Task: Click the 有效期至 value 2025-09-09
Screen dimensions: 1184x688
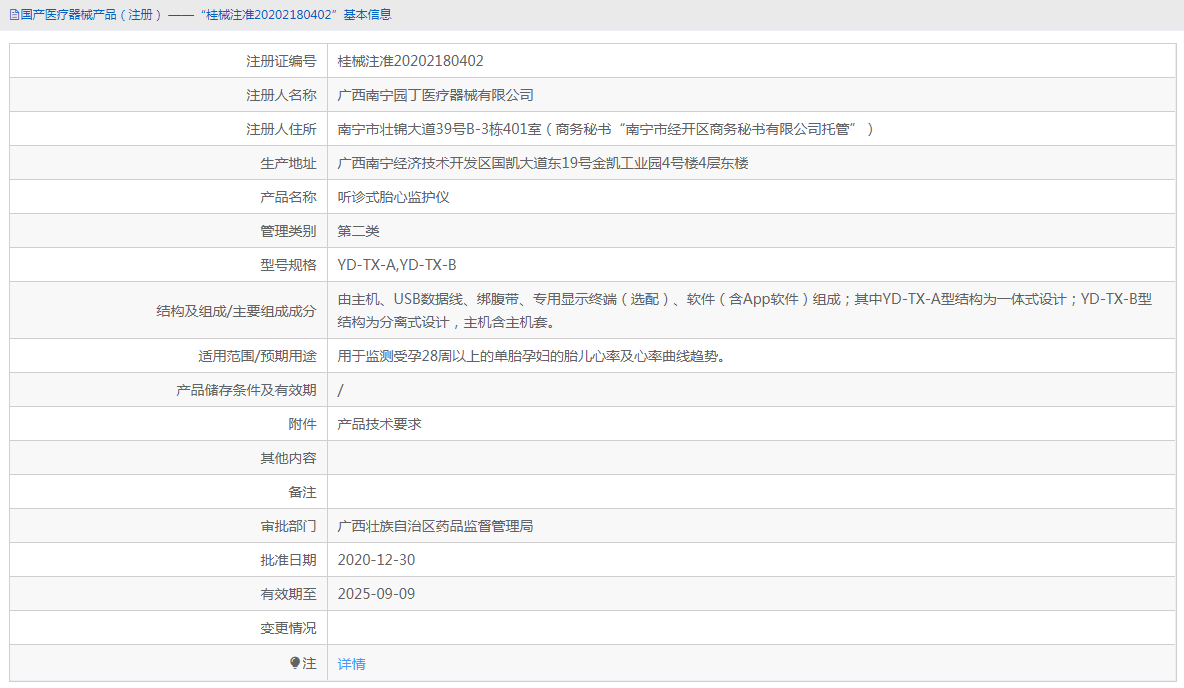Action: (x=377, y=594)
